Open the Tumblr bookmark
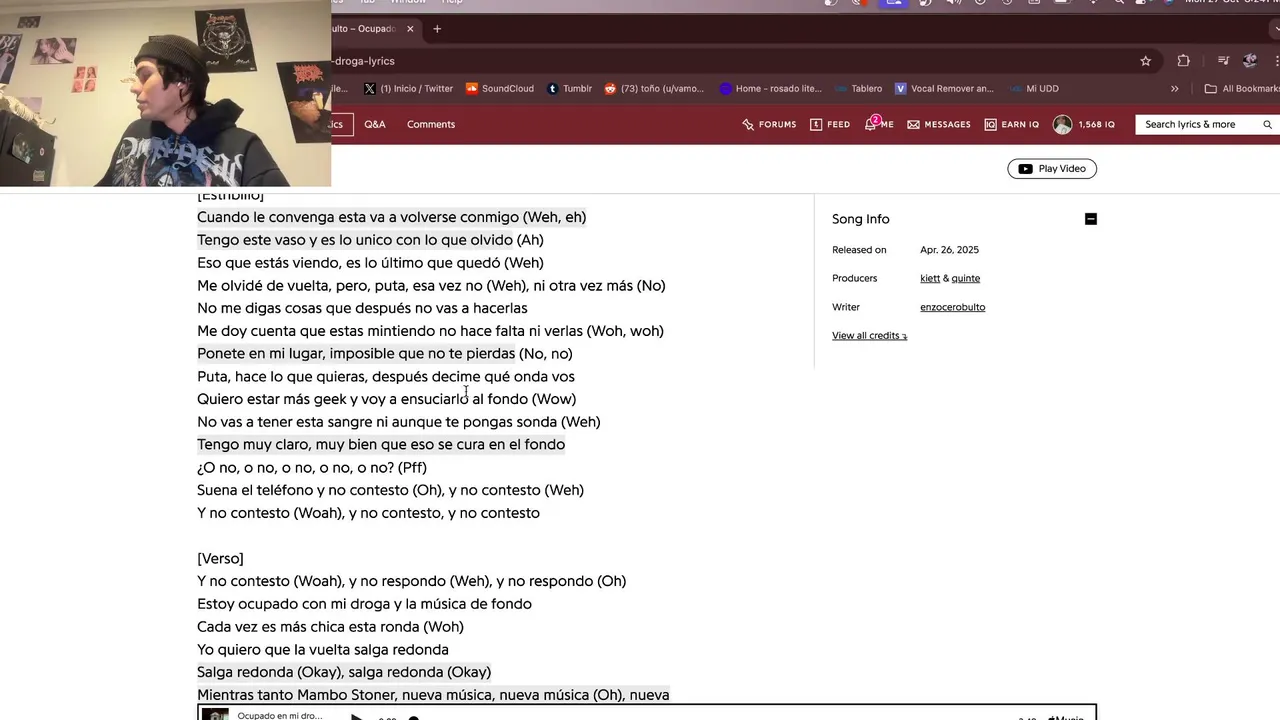This screenshot has width=1280, height=720. pyautogui.click(x=570, y=89)
